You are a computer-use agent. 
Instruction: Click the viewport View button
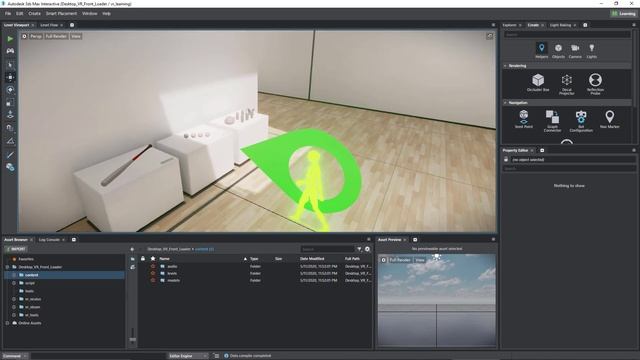[76, 36]
